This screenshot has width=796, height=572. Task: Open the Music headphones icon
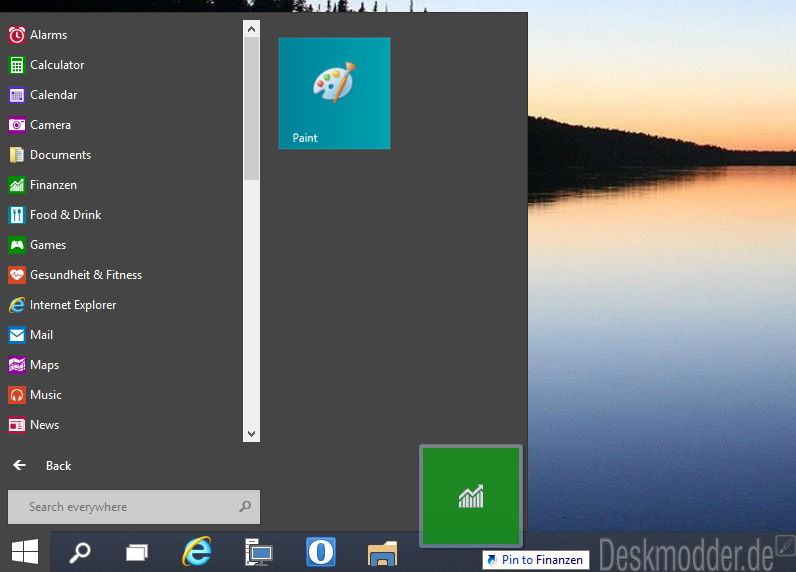(x=17, y=395)
